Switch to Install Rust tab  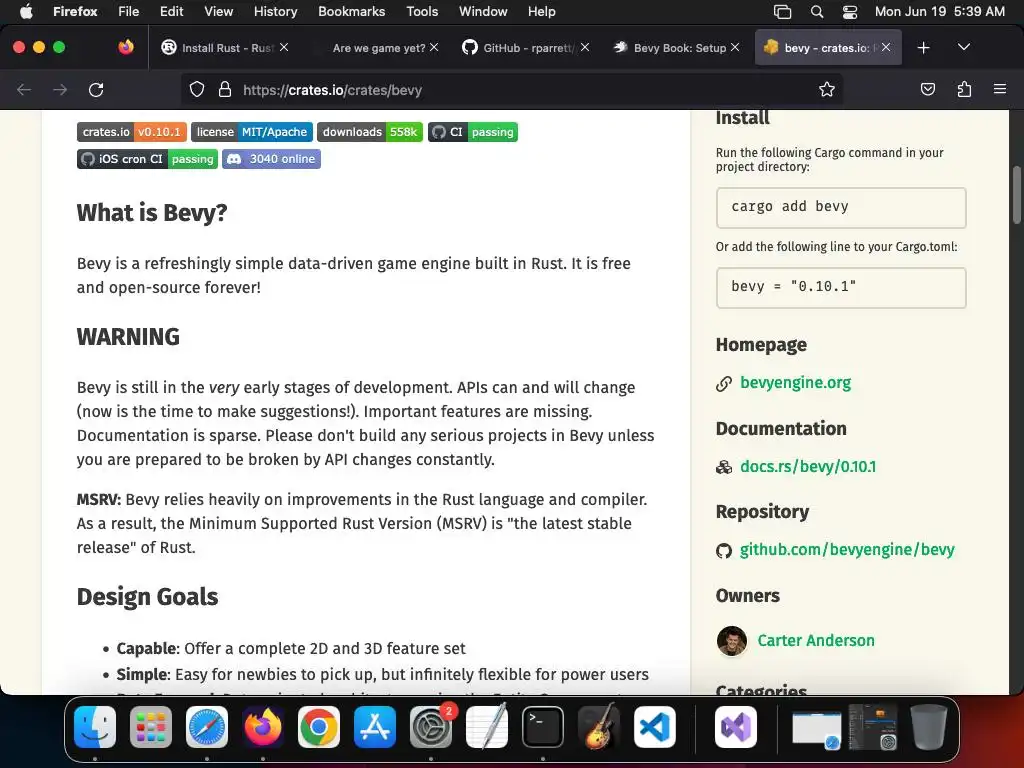pyautogui.click(x=219, y=48)
